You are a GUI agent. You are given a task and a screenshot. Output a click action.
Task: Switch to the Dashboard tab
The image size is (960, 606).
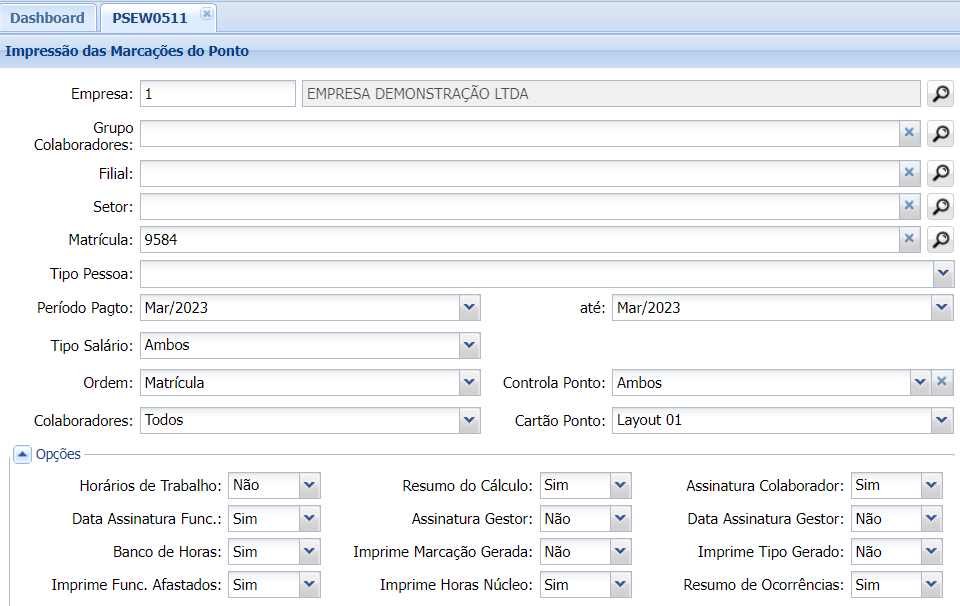pyautogui.click(x=48, y=18)
